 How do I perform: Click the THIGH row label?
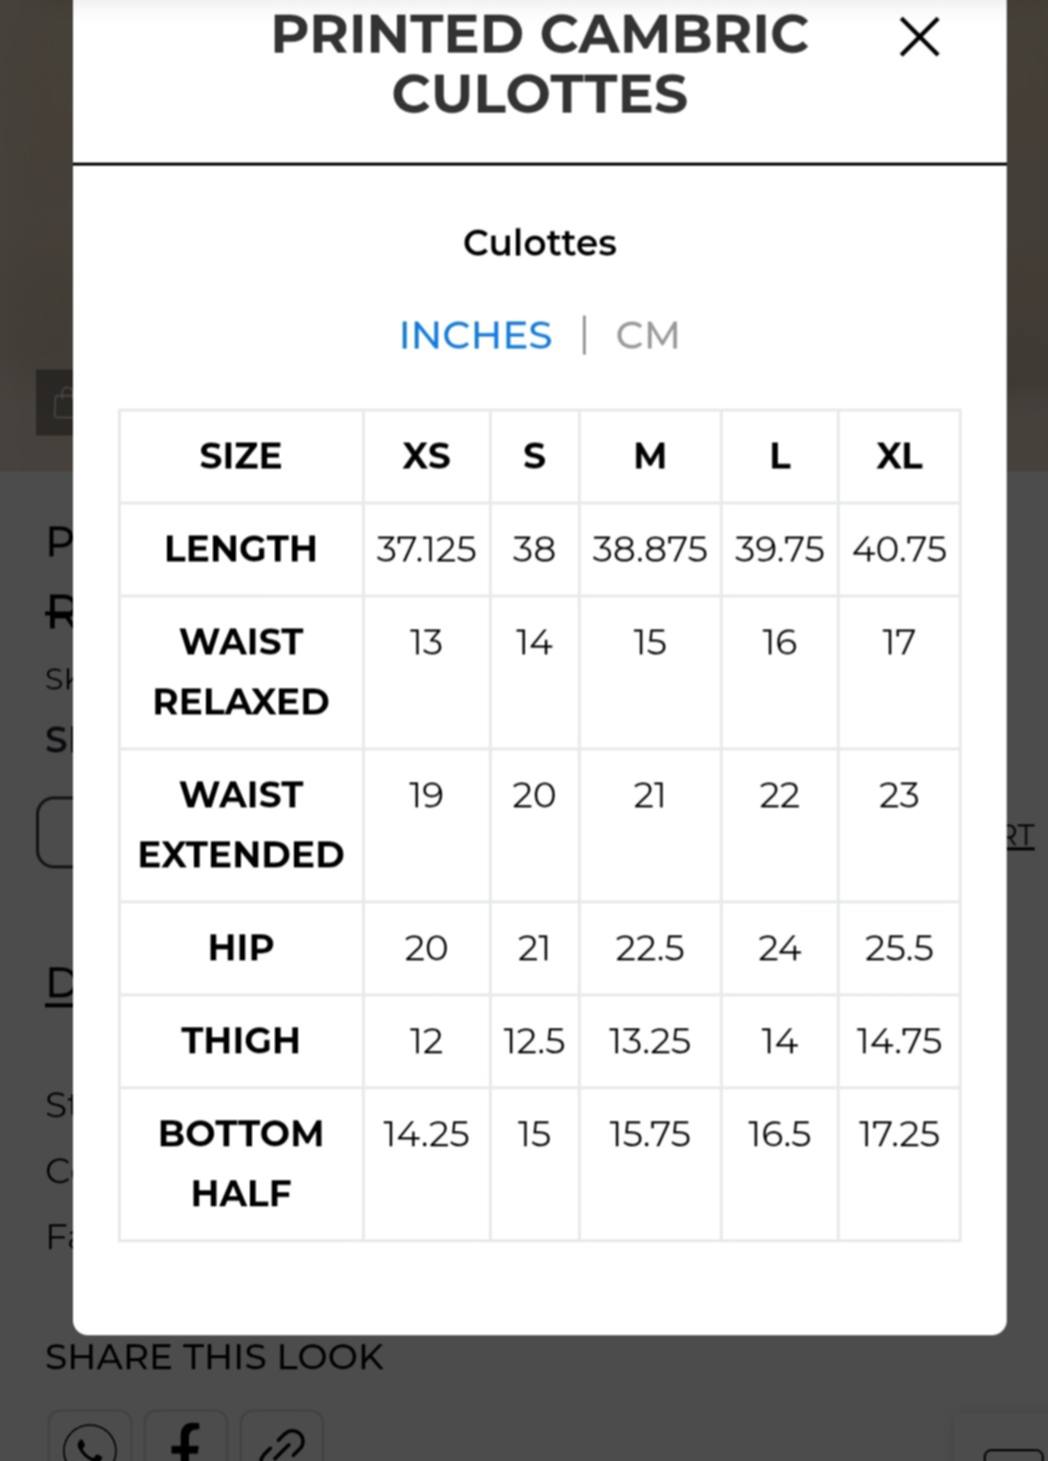tap(241, 1040)
